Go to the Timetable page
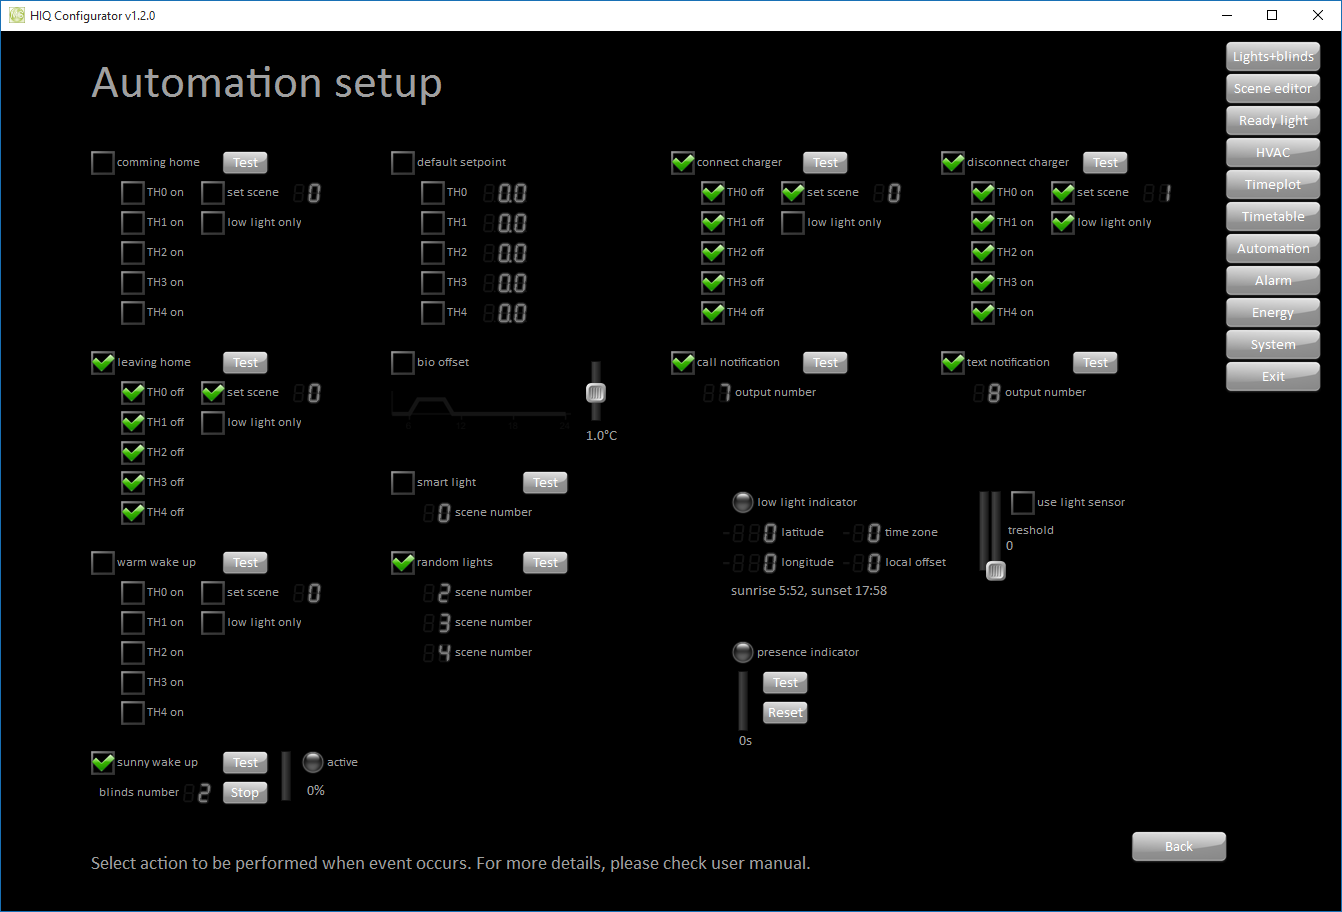 tap(1272, 217)
